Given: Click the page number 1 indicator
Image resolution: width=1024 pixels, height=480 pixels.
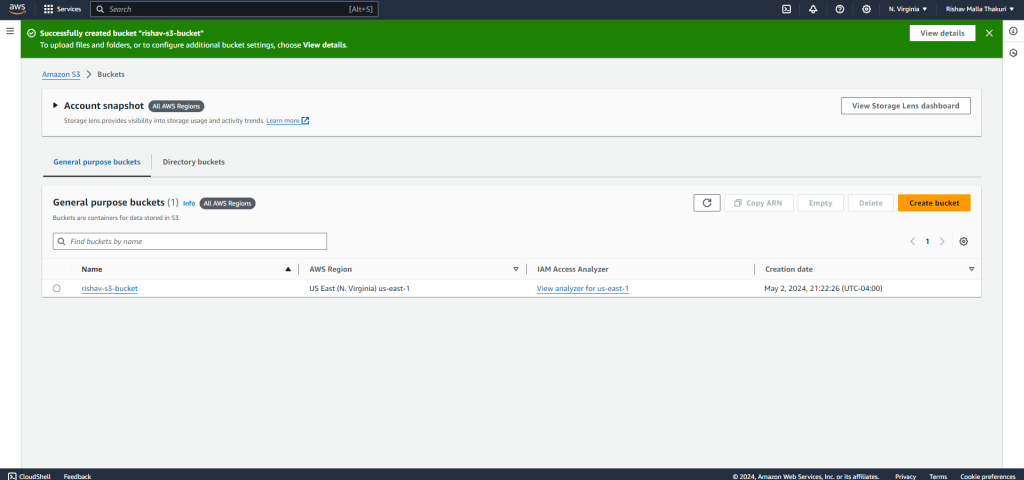Looking at the screenshot, I should (927, 242).
